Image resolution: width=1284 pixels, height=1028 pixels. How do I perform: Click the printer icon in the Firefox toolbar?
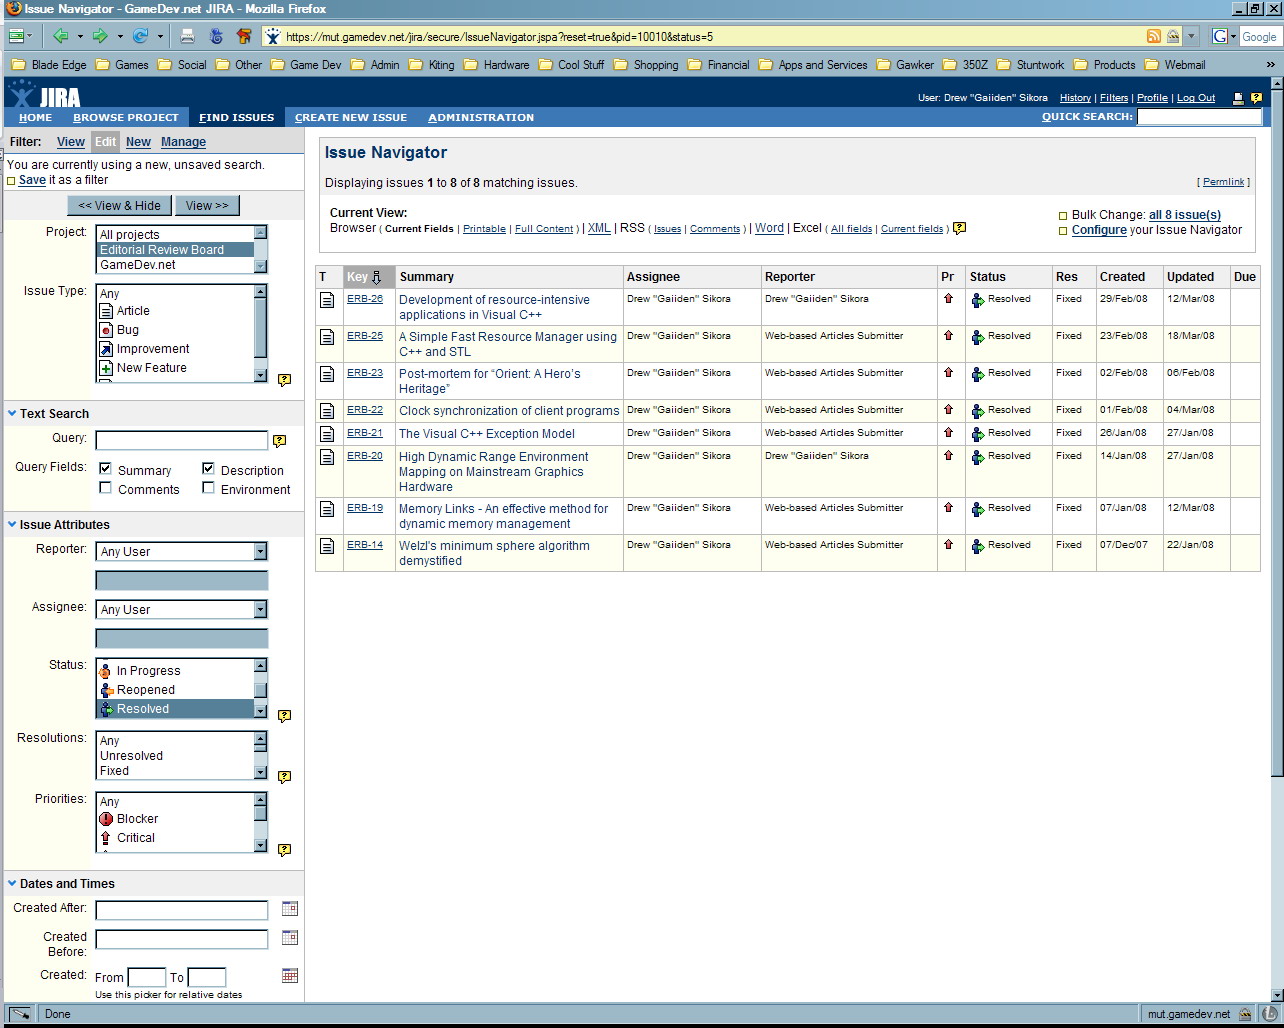point(187,36)
